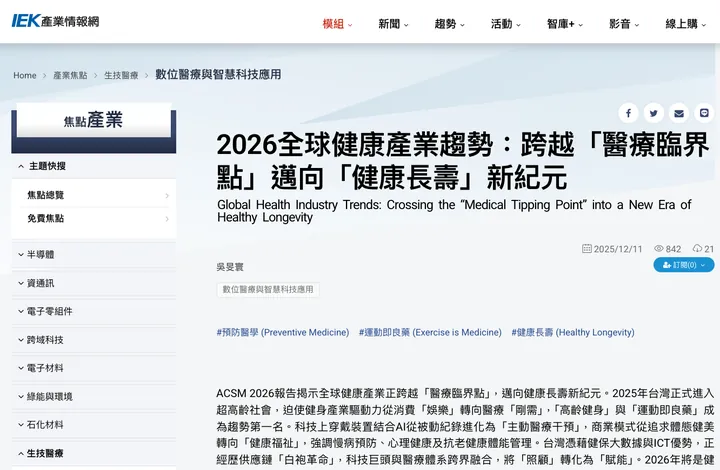Click the 訂閱(0) subscribe button
This screenshot has width=720, height=470.
click(684, 265)
